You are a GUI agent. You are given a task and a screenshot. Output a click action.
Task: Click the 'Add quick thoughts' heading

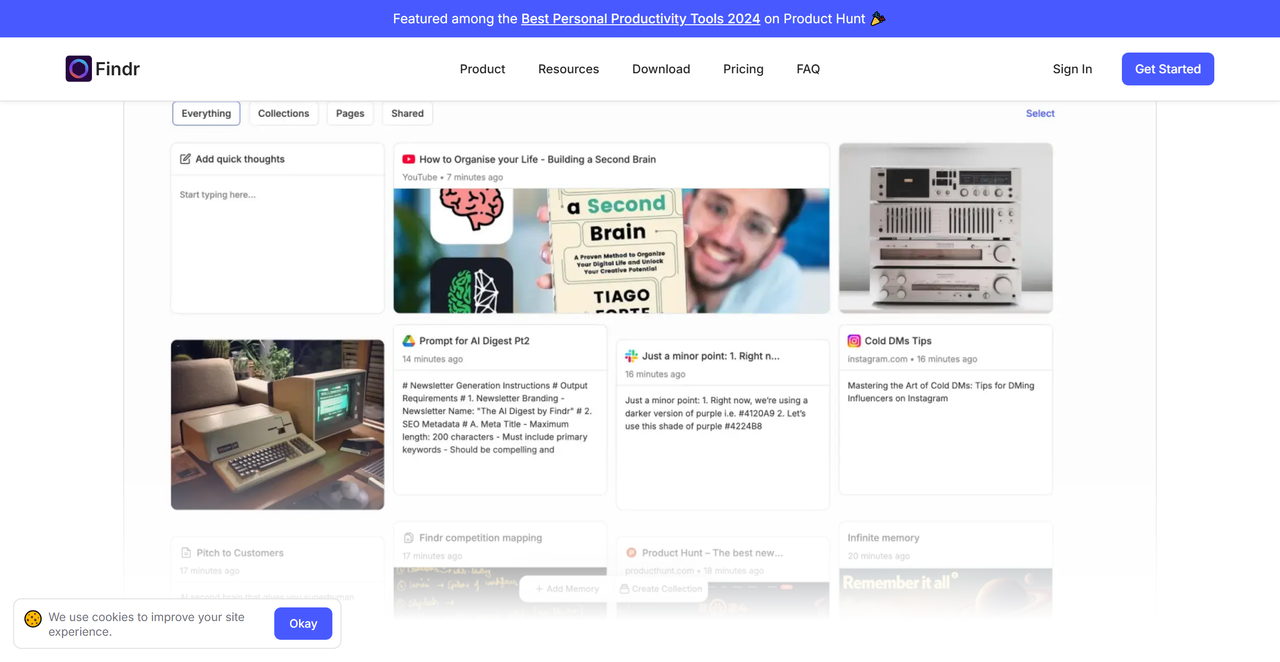coord(240,159)
